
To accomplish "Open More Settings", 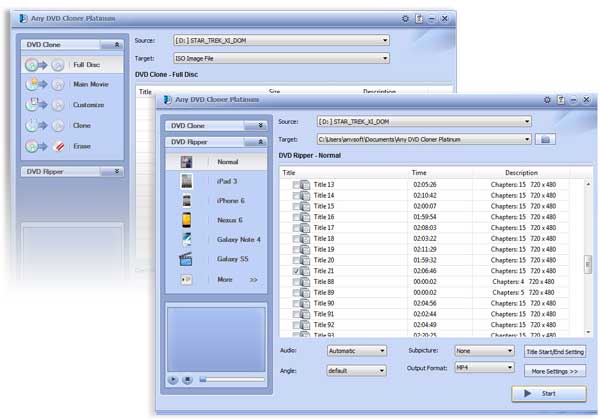I will click(555, 371).
